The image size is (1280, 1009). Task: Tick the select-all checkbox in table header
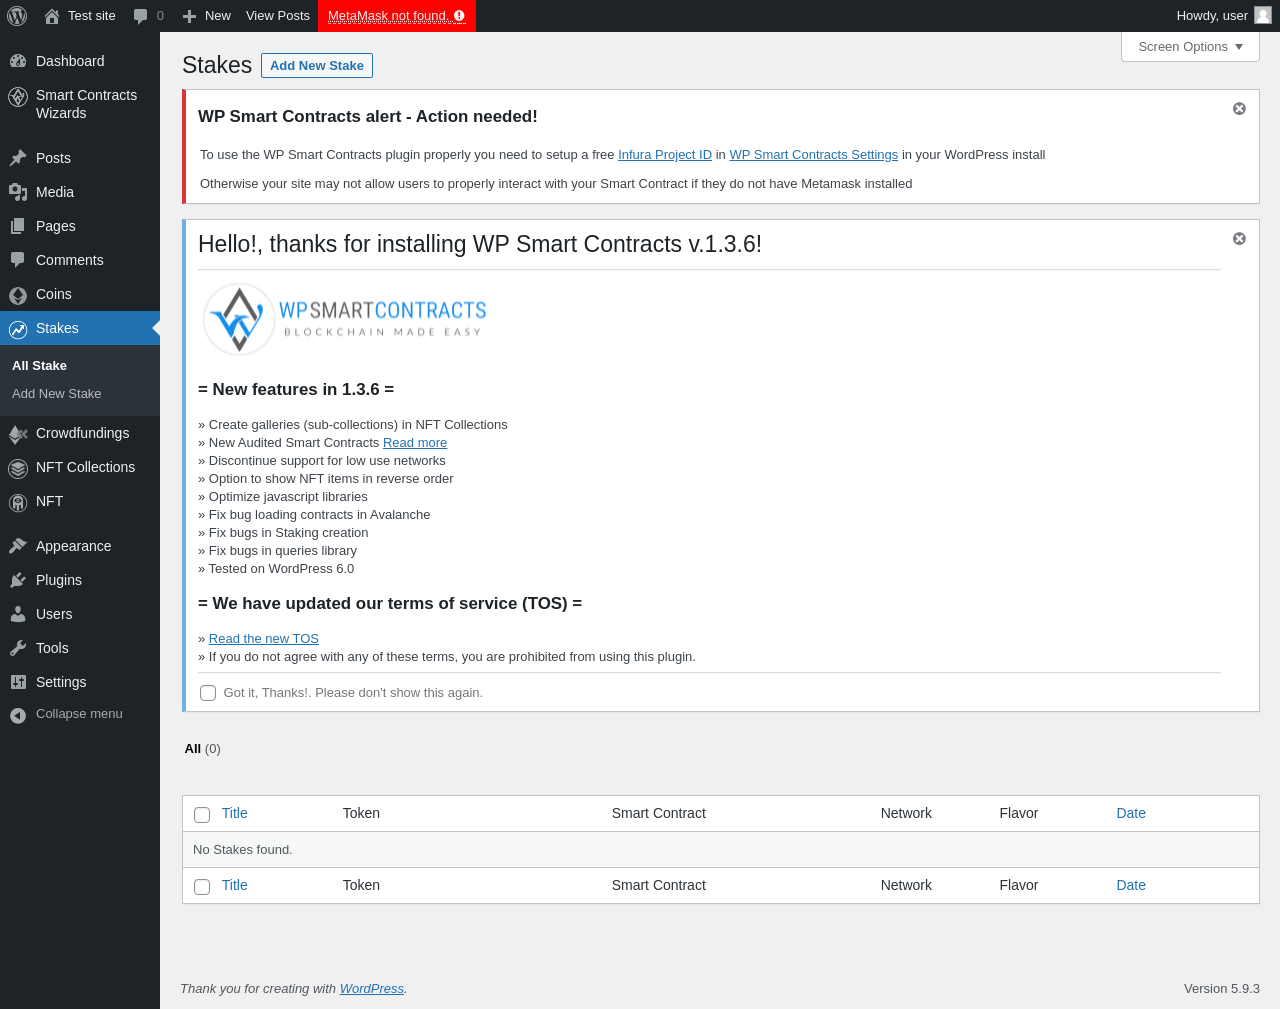202,815
